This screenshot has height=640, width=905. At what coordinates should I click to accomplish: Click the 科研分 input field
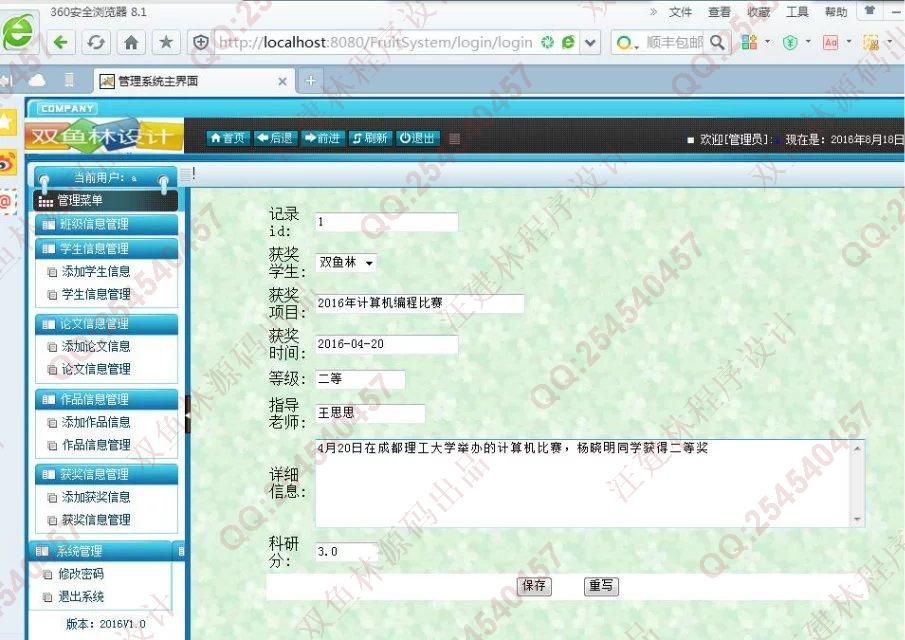[x=347, y=552]
